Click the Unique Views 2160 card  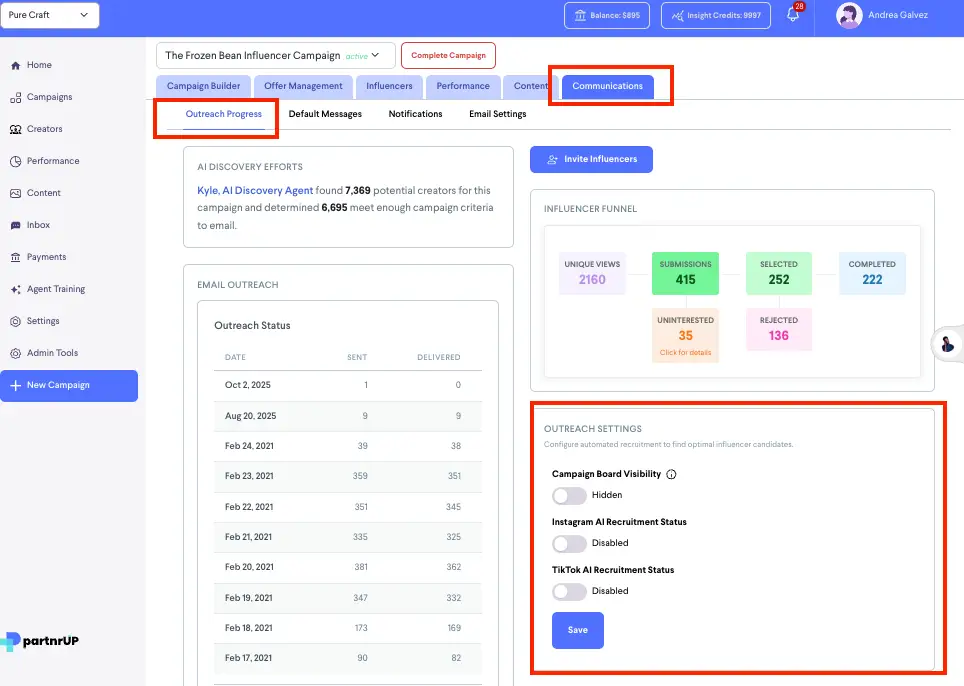click(592, 273)
